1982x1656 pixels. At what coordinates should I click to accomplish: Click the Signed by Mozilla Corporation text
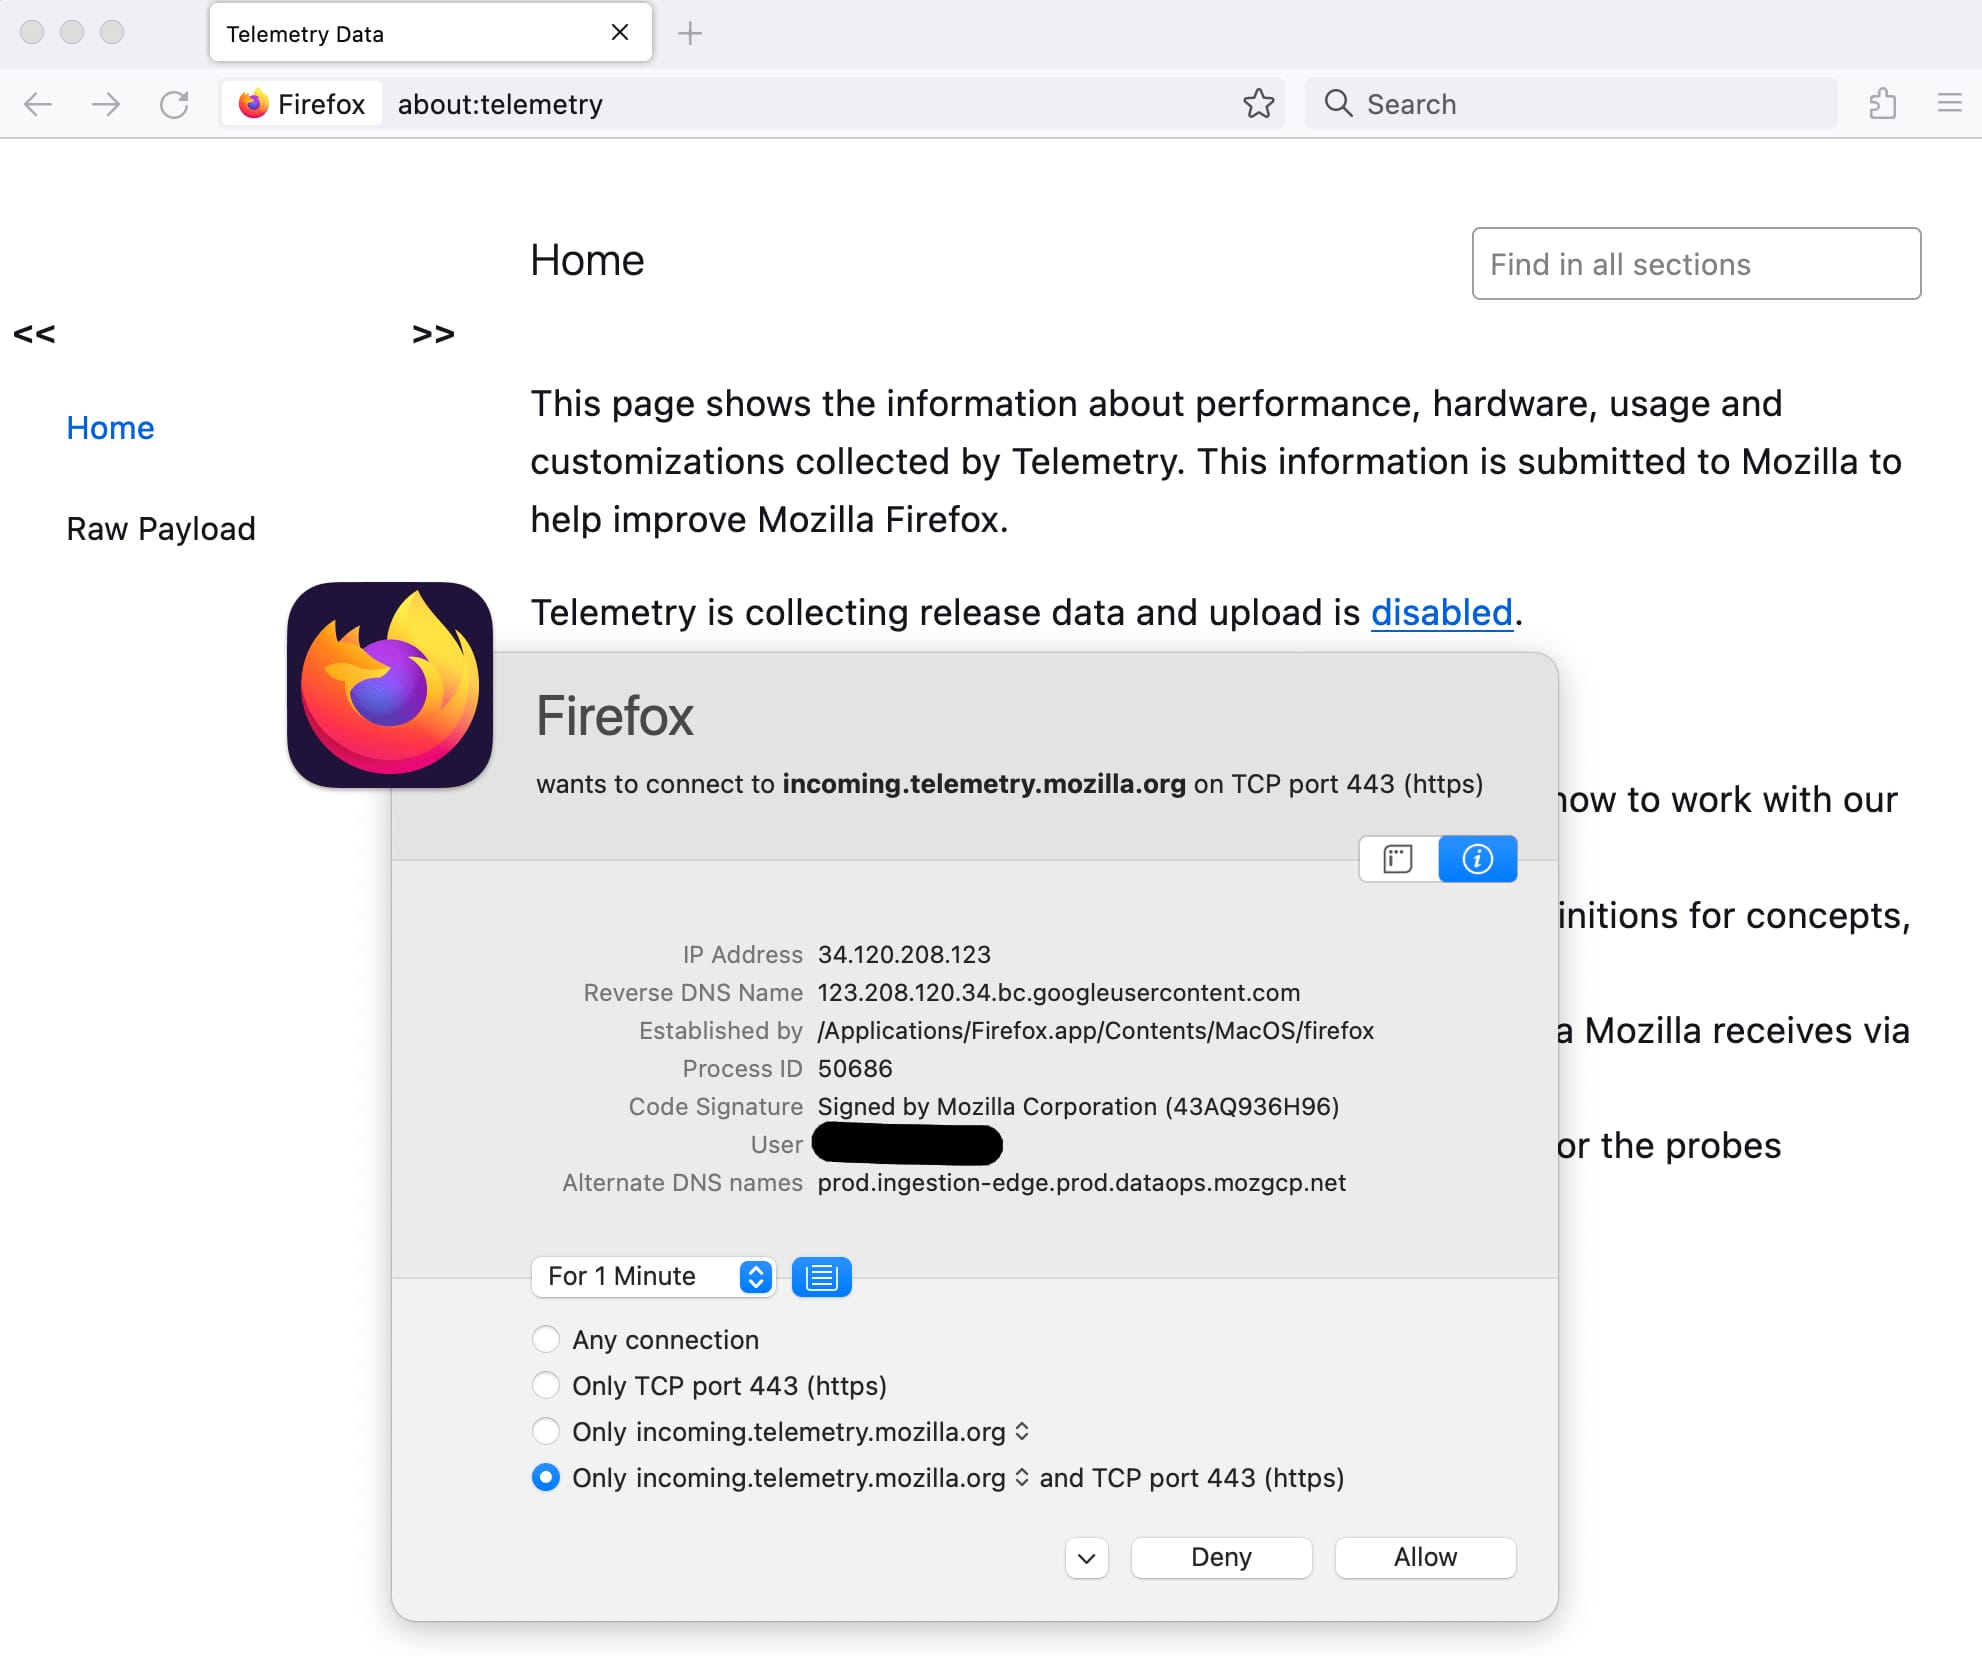click(1078, 1107)
